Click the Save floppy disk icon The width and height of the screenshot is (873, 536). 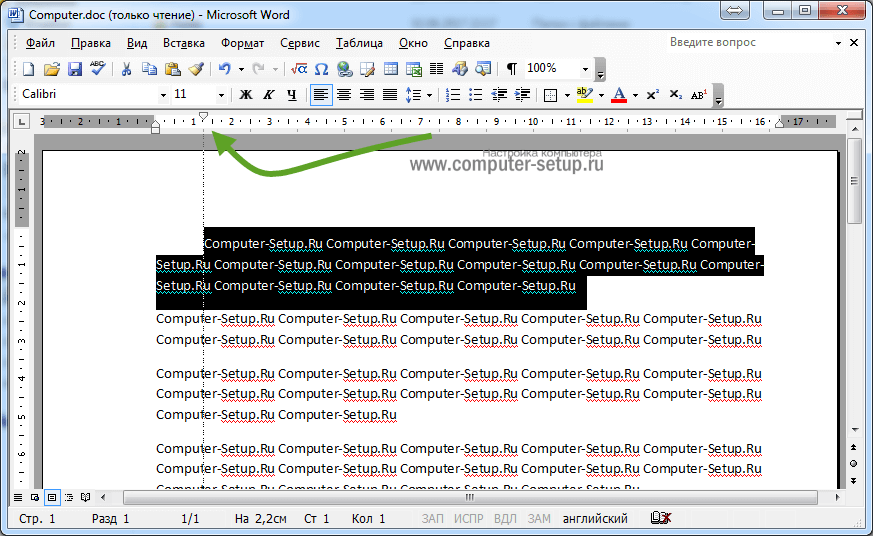[x=74, y=69]
